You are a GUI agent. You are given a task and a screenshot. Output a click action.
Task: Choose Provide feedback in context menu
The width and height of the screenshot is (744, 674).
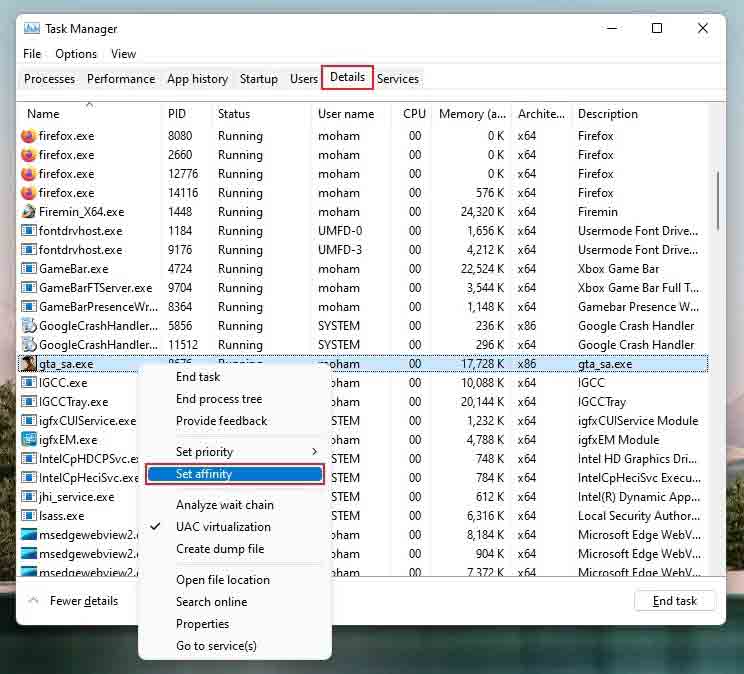[x=222, y=421]
